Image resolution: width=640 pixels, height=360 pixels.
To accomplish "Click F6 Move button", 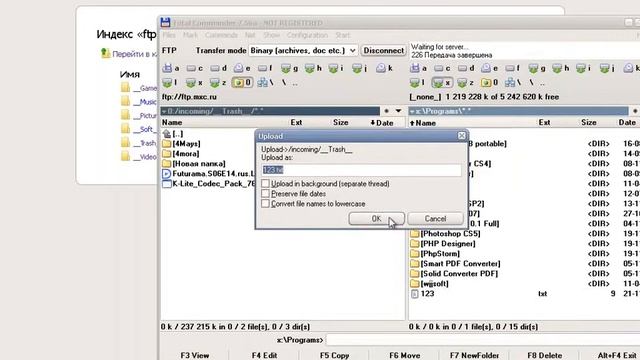I will coord(404,355).
